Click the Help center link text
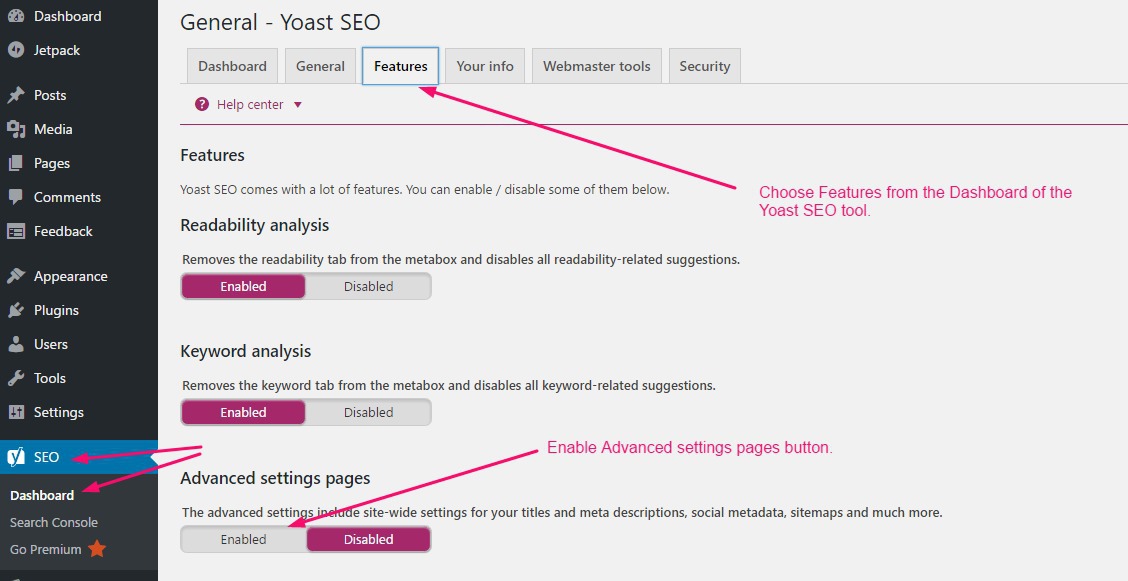1128x581 pixels. [250, 104]
